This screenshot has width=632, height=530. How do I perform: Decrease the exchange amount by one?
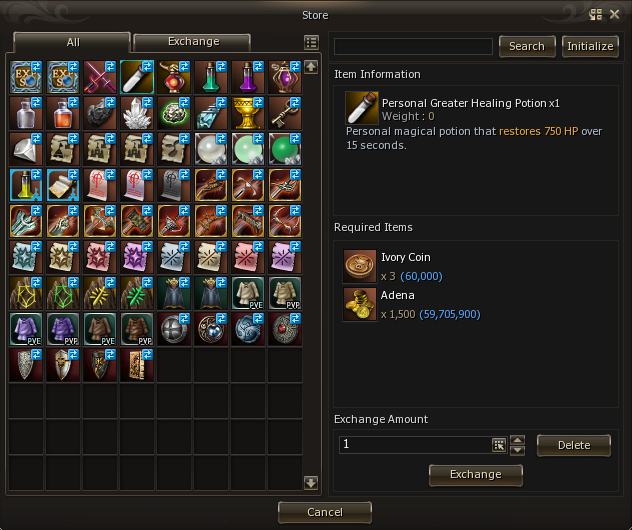coord(518,450)
